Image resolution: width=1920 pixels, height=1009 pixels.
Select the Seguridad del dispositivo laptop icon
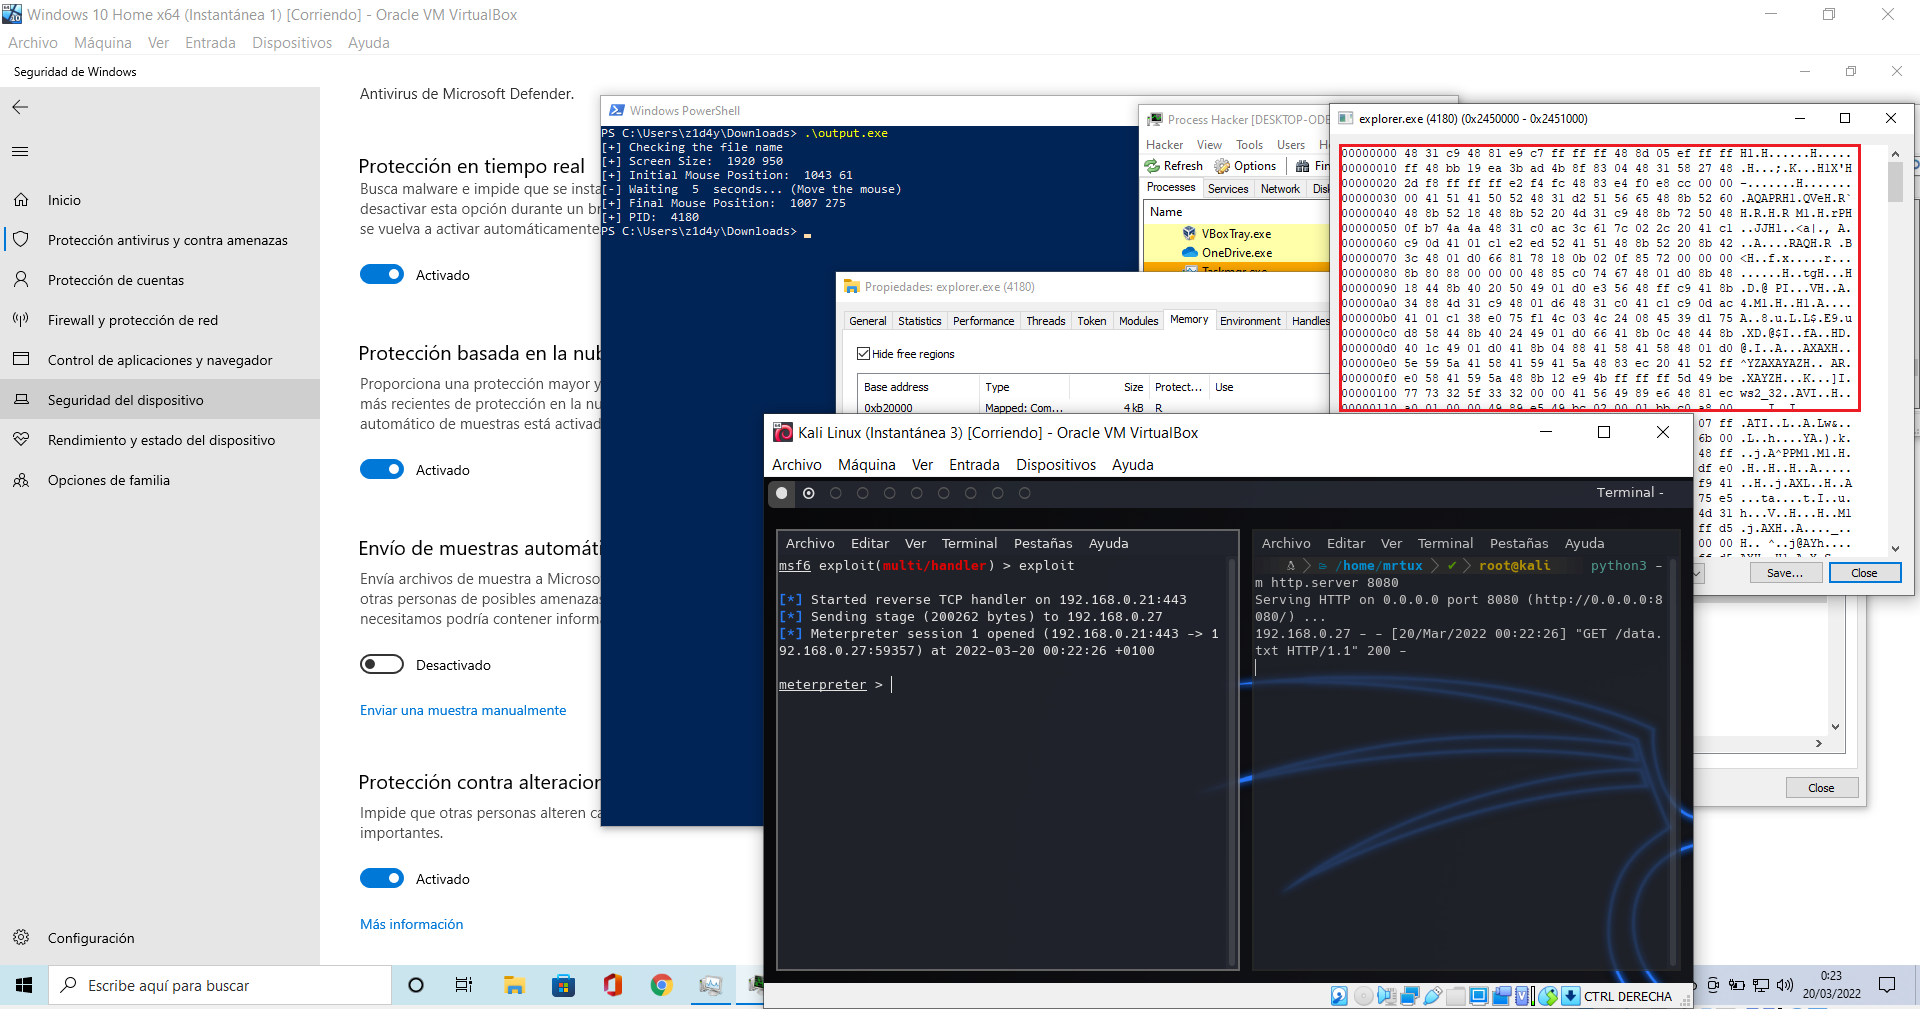click(21, 400)
